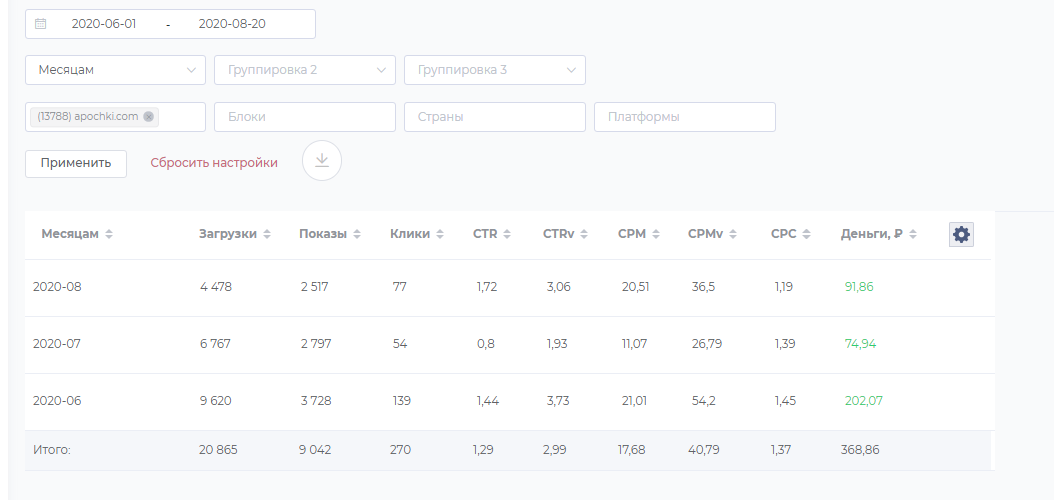
Task: Focus the Блоки filter field
Action: coord(305,117)
